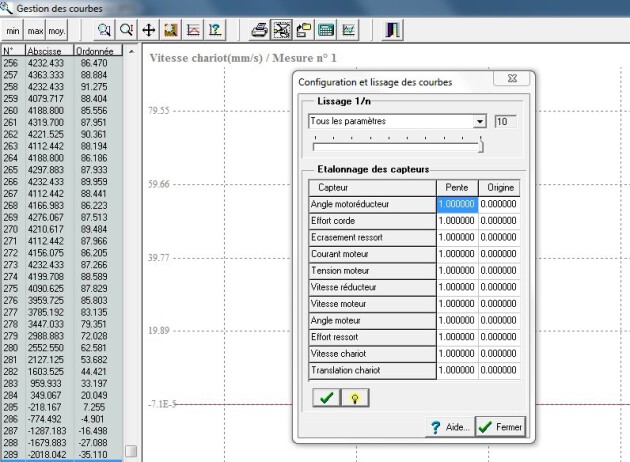Click the min toolbar button
This screenshot has width=630, height=462.
pyautogui.click(x=12, y=31)
